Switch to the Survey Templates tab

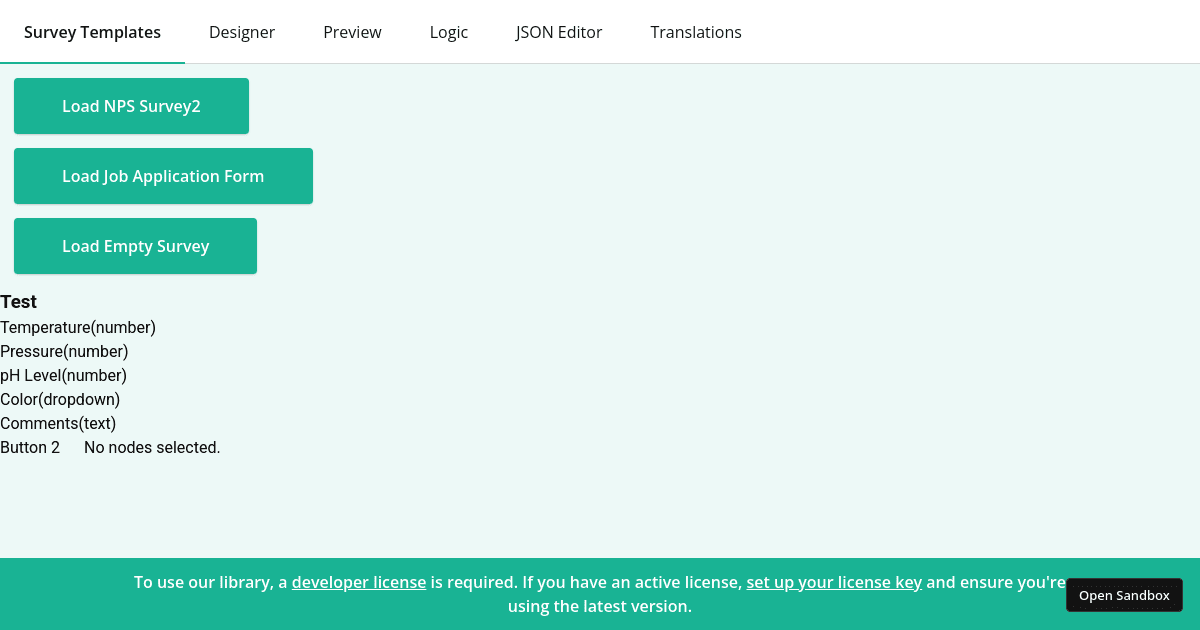pyautogui.click(x=92, y=32)
